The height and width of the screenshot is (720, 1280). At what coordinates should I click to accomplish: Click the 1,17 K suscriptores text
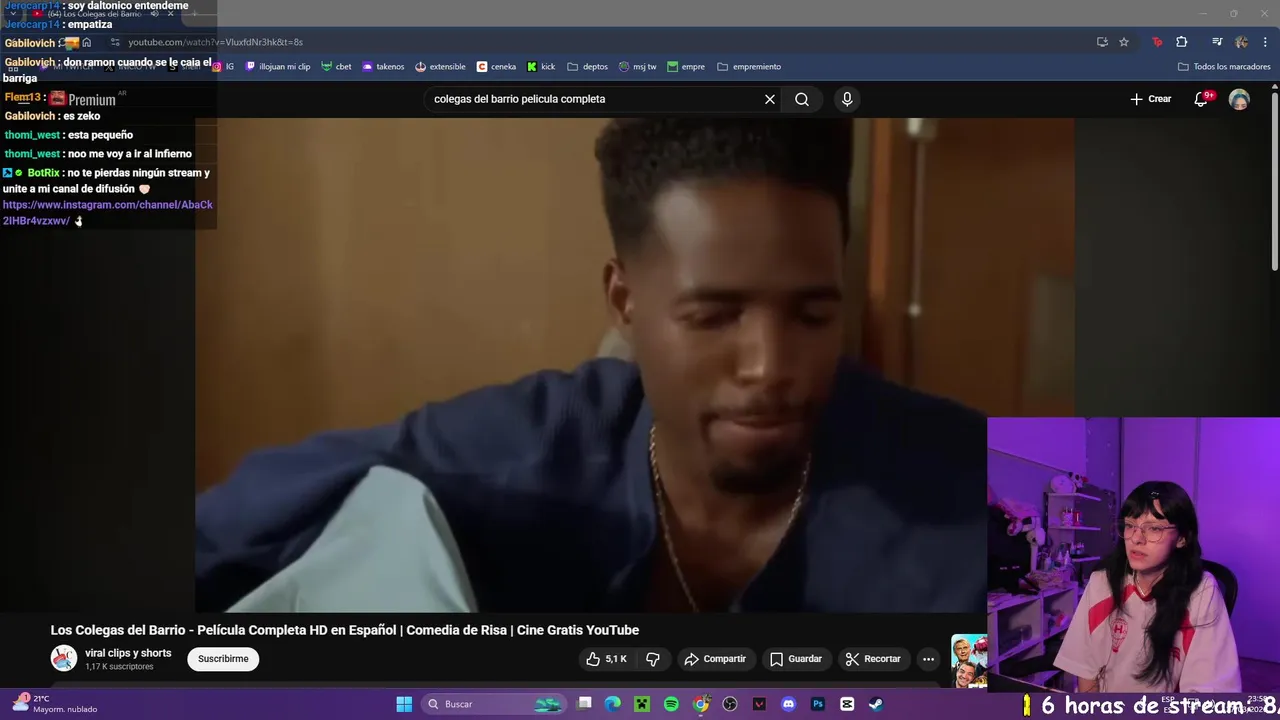click(x=119, y=667)
